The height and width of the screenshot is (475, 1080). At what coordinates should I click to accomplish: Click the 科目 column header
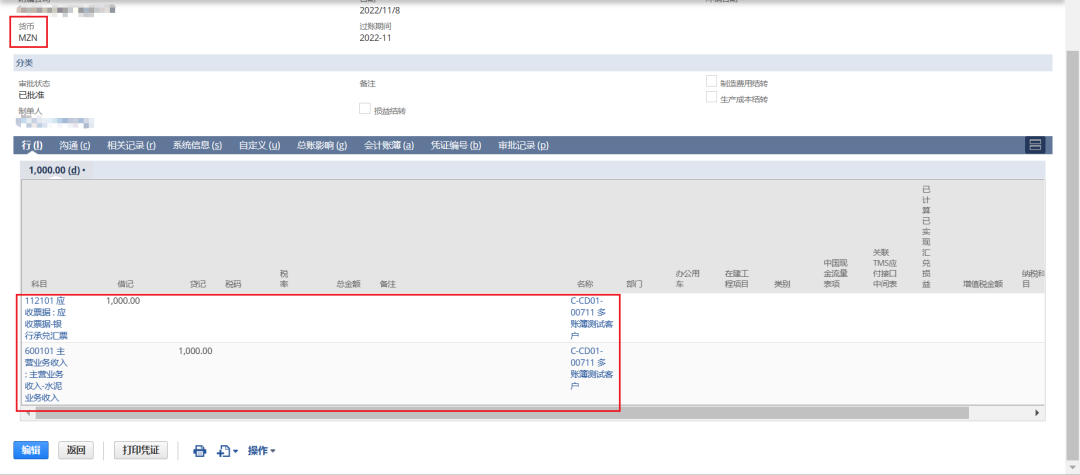39,284
